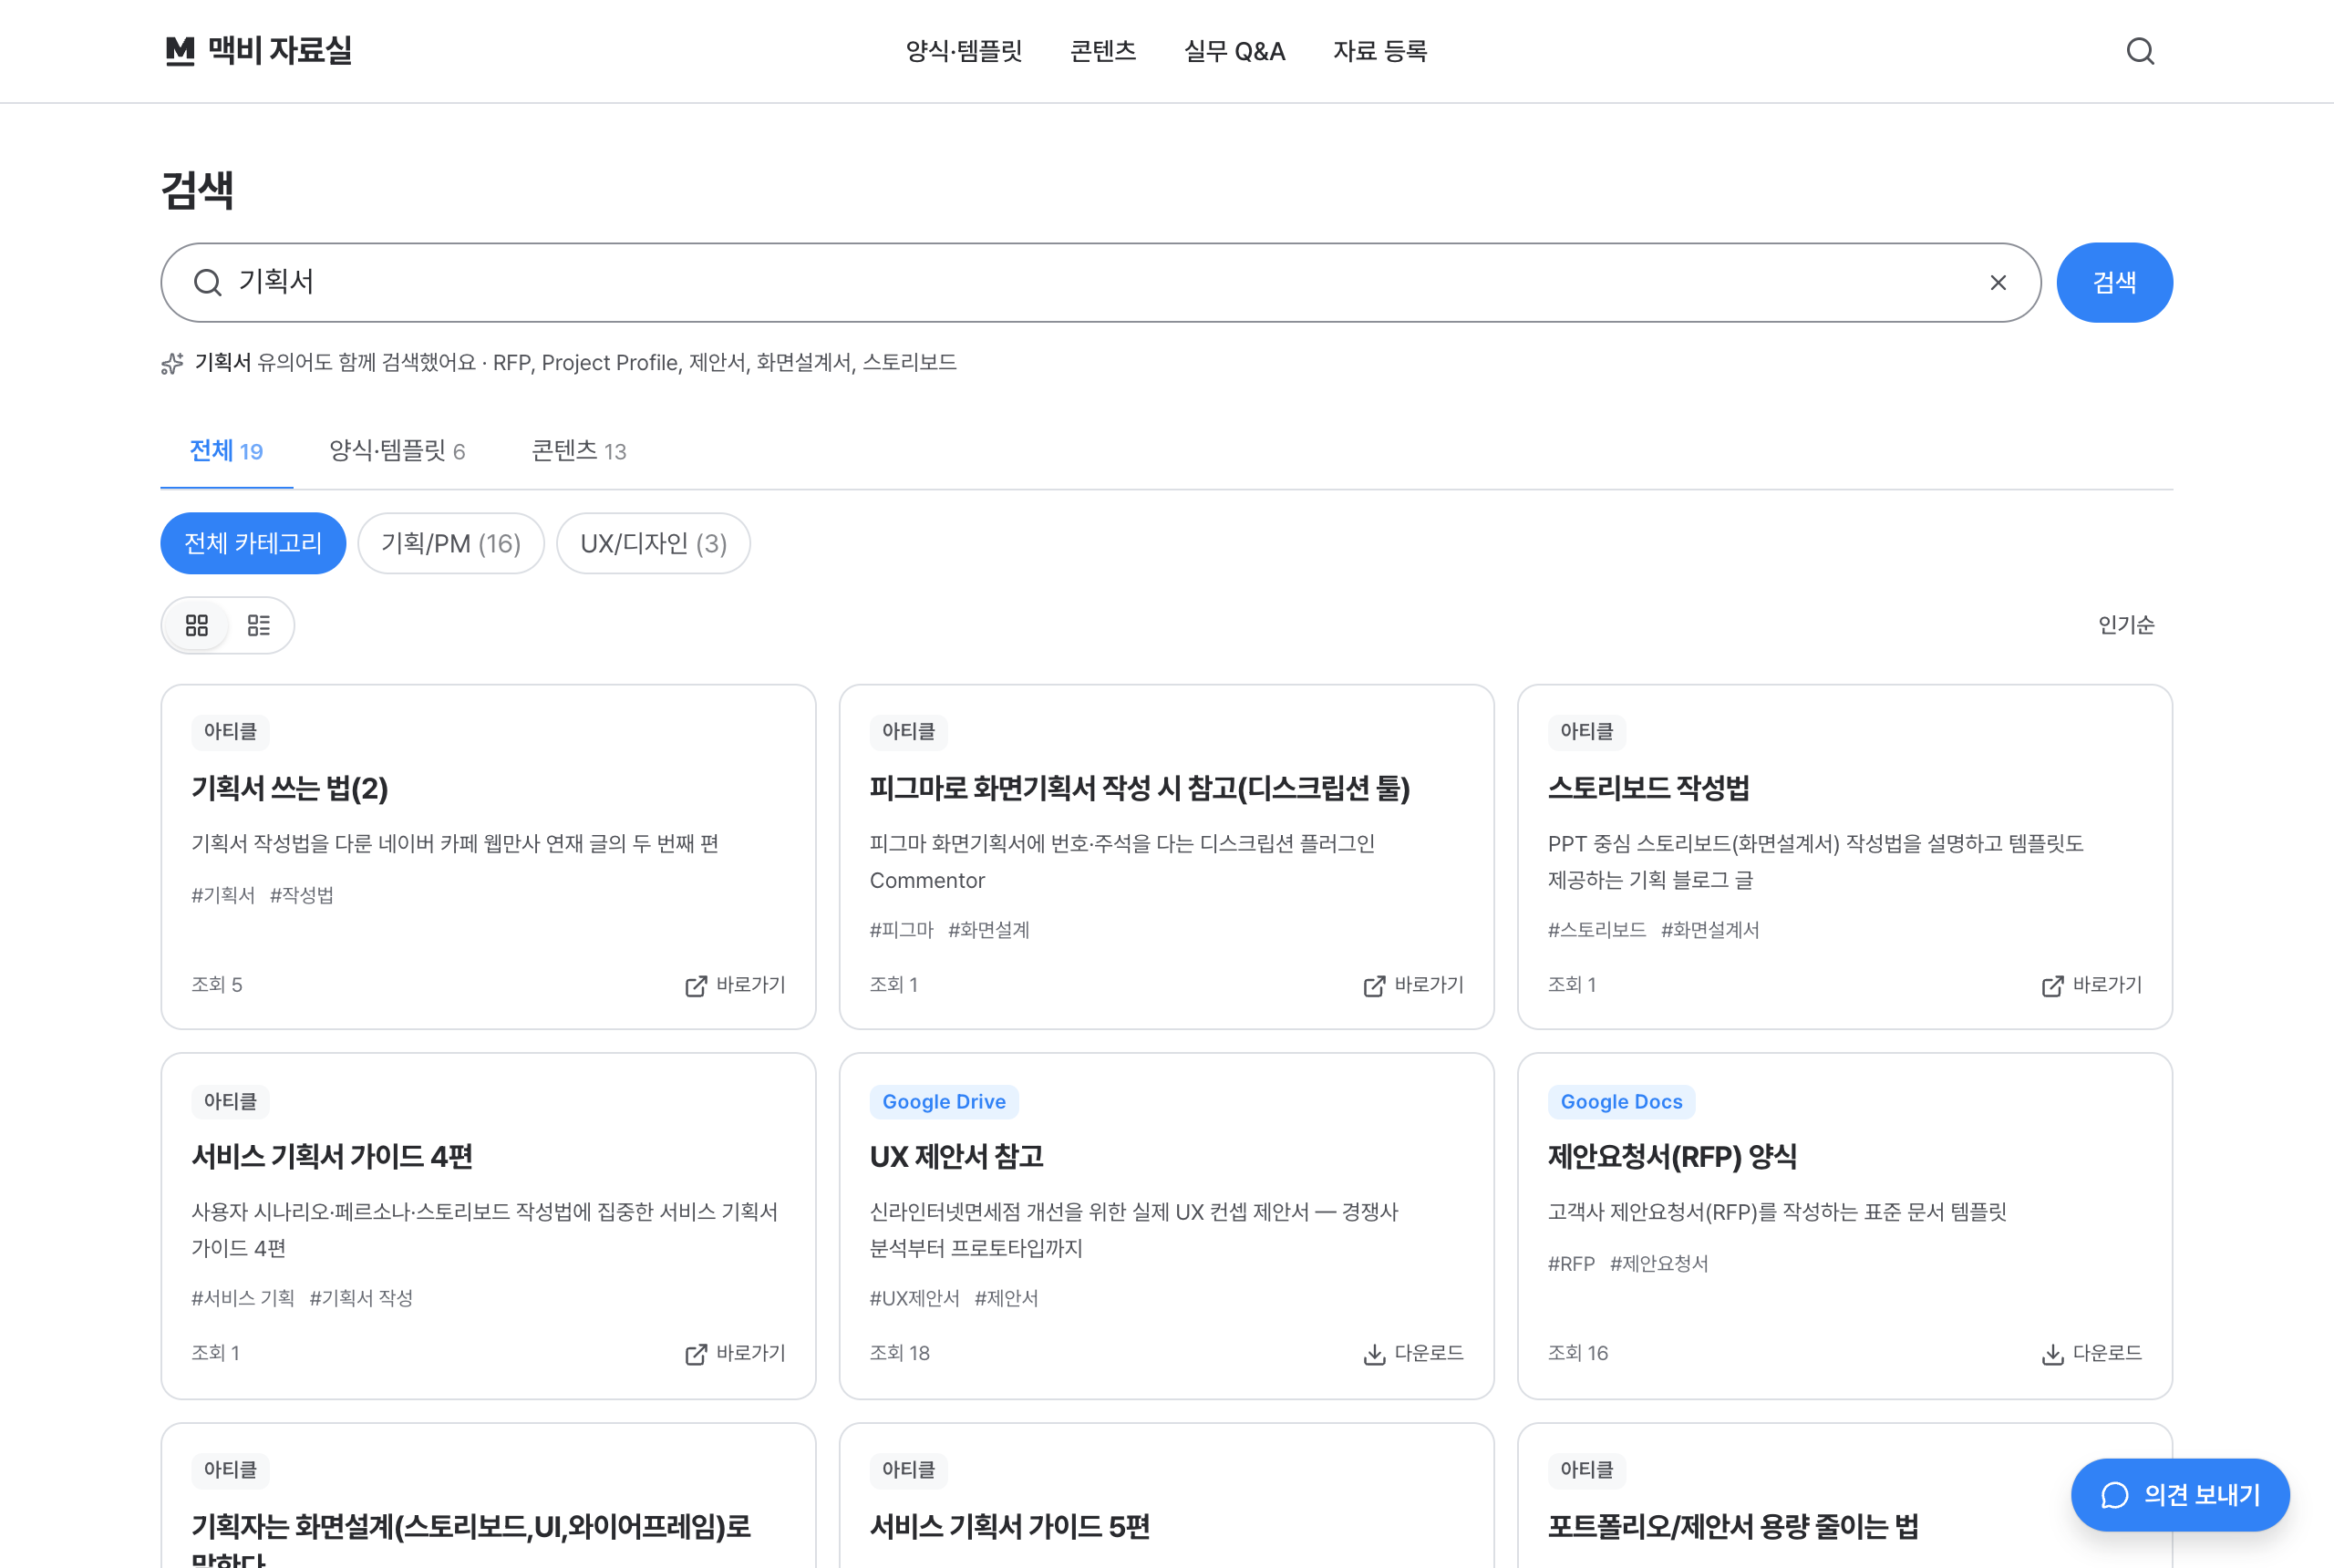Click the header search magnifier icon
The width and height of the screenshot is (2334, 1568).
(2139, 51)
